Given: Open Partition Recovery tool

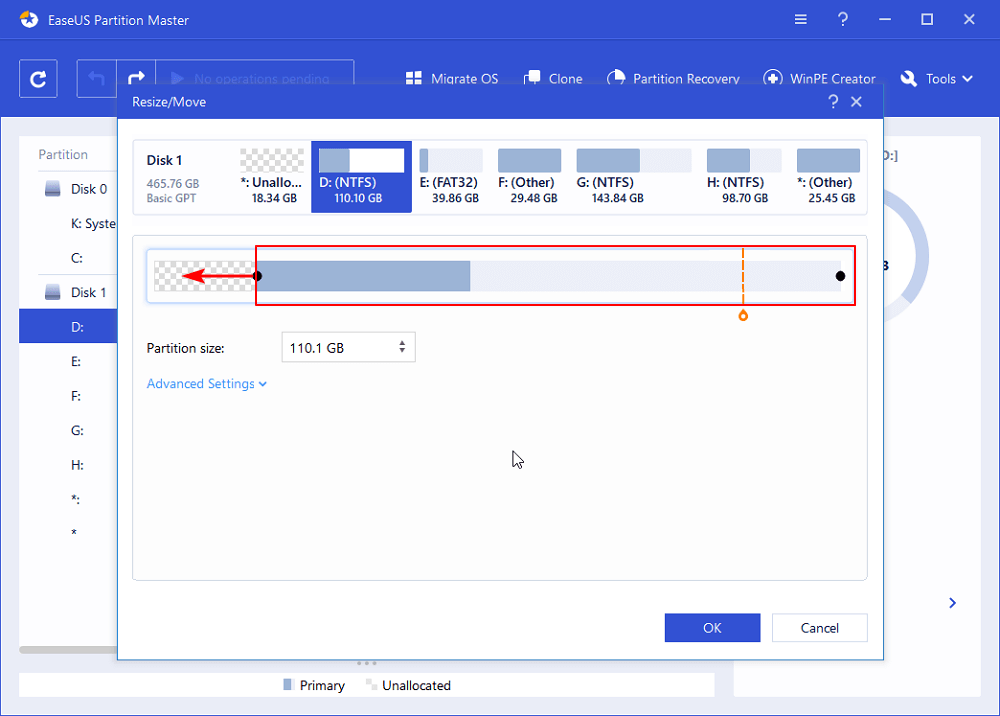Looking at the screenshot, I should coord(673,78).
